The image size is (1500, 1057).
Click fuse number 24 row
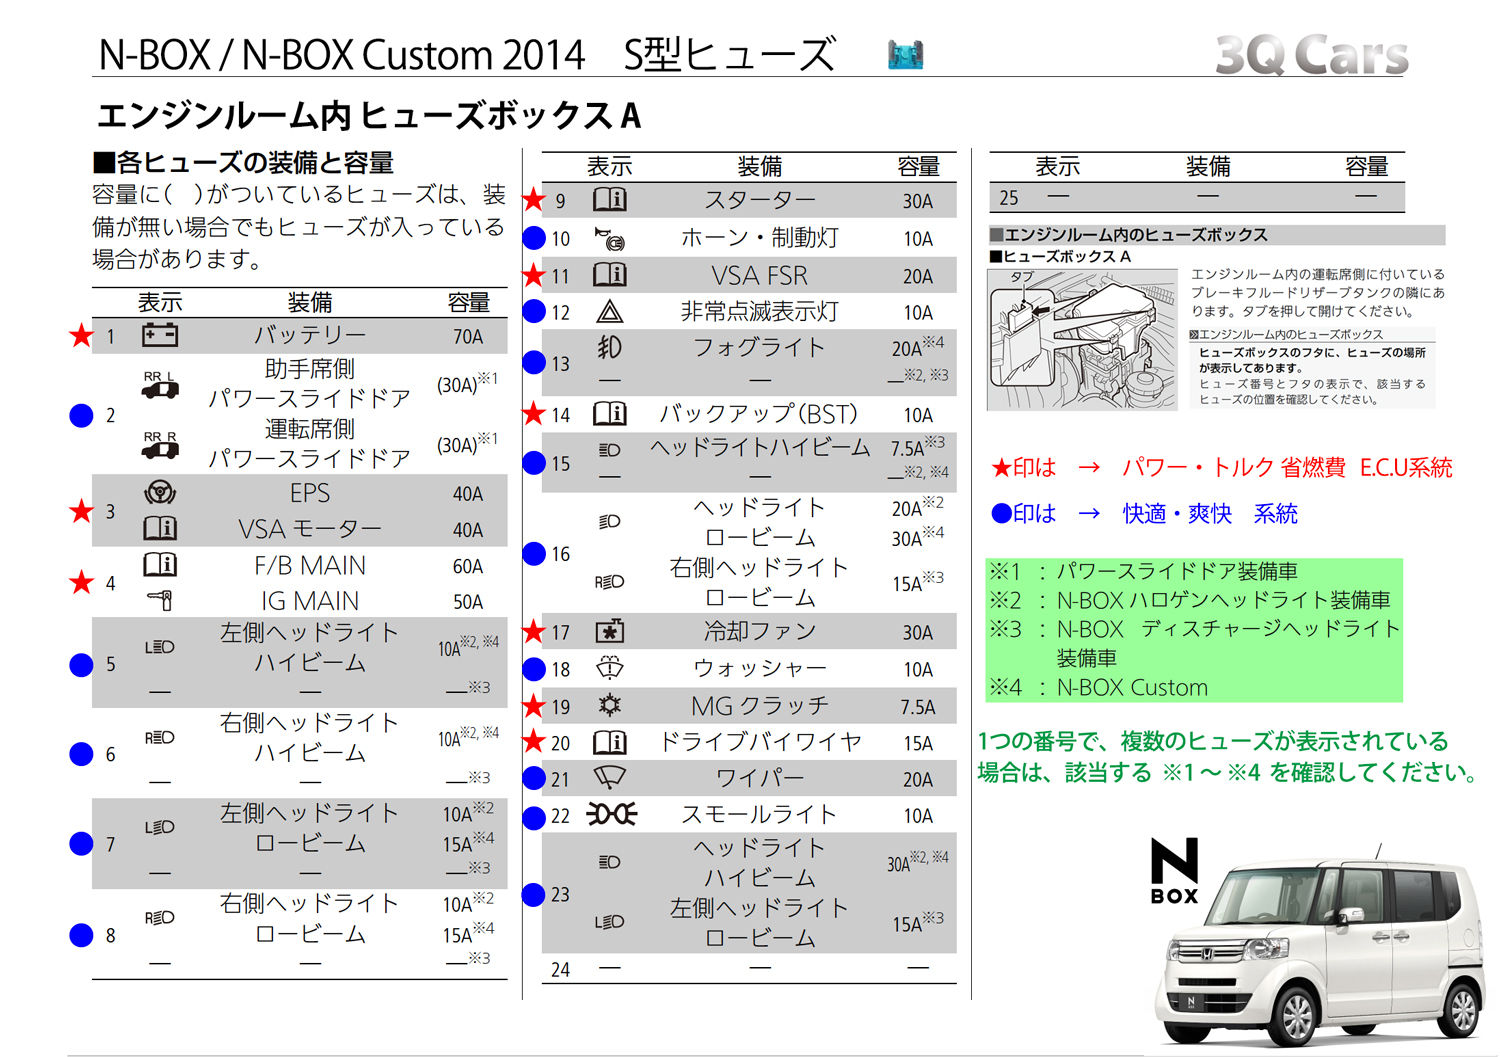coord(749,968)
